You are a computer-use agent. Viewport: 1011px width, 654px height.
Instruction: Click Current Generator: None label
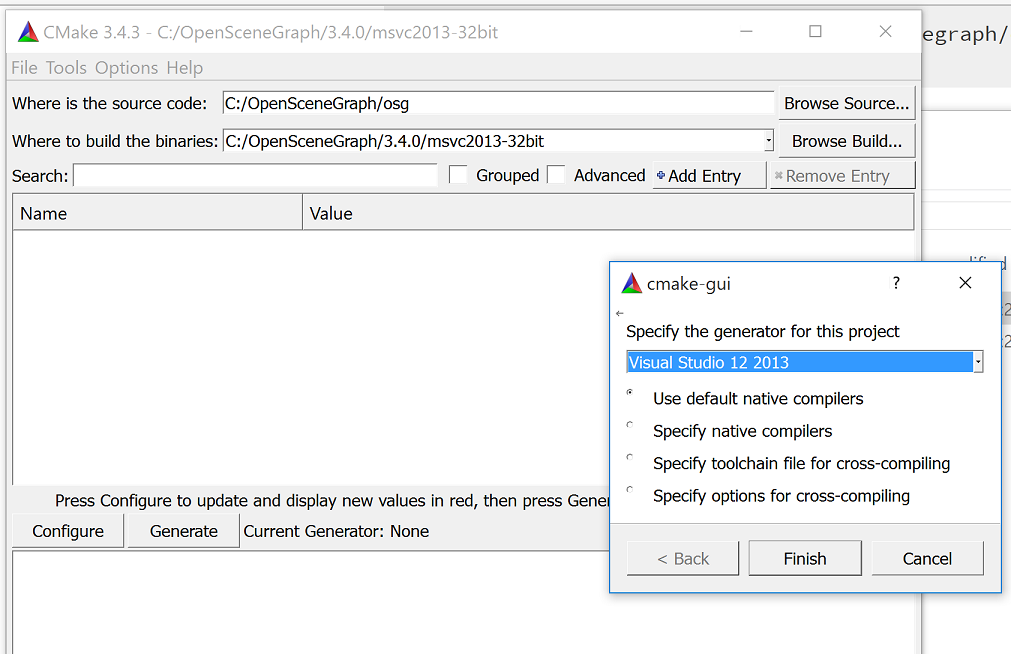pyautogui.click(x=336, y=531)
